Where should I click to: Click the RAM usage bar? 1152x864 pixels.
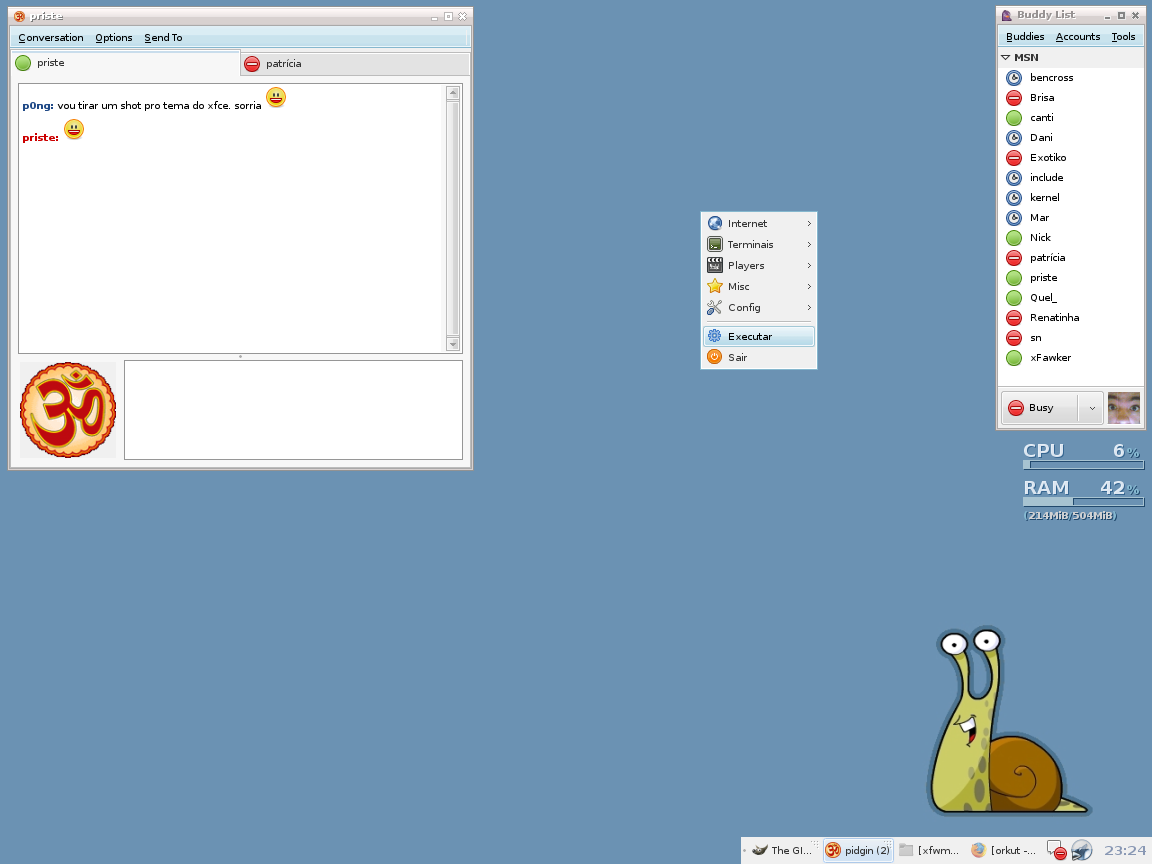pos(1084,503)
